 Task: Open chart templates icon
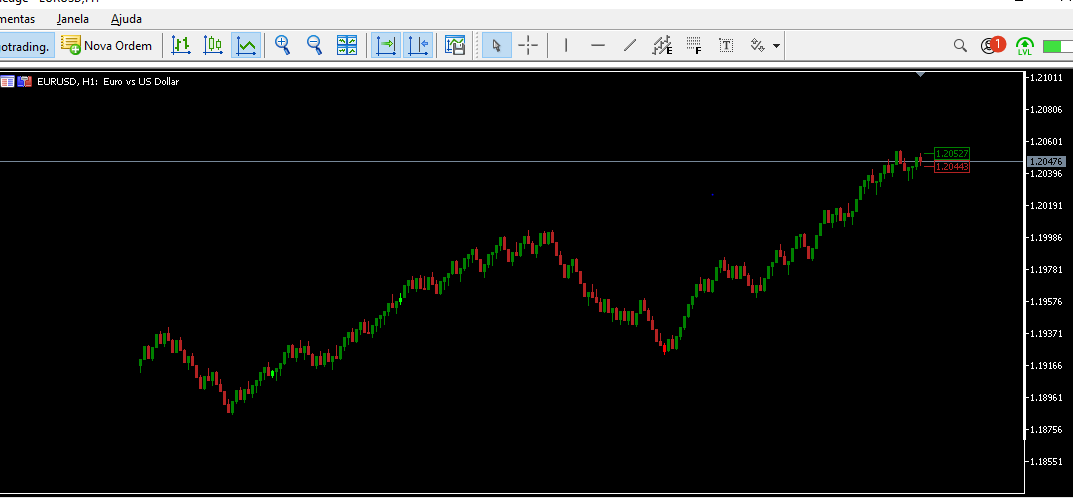click(x=455, y=46)
